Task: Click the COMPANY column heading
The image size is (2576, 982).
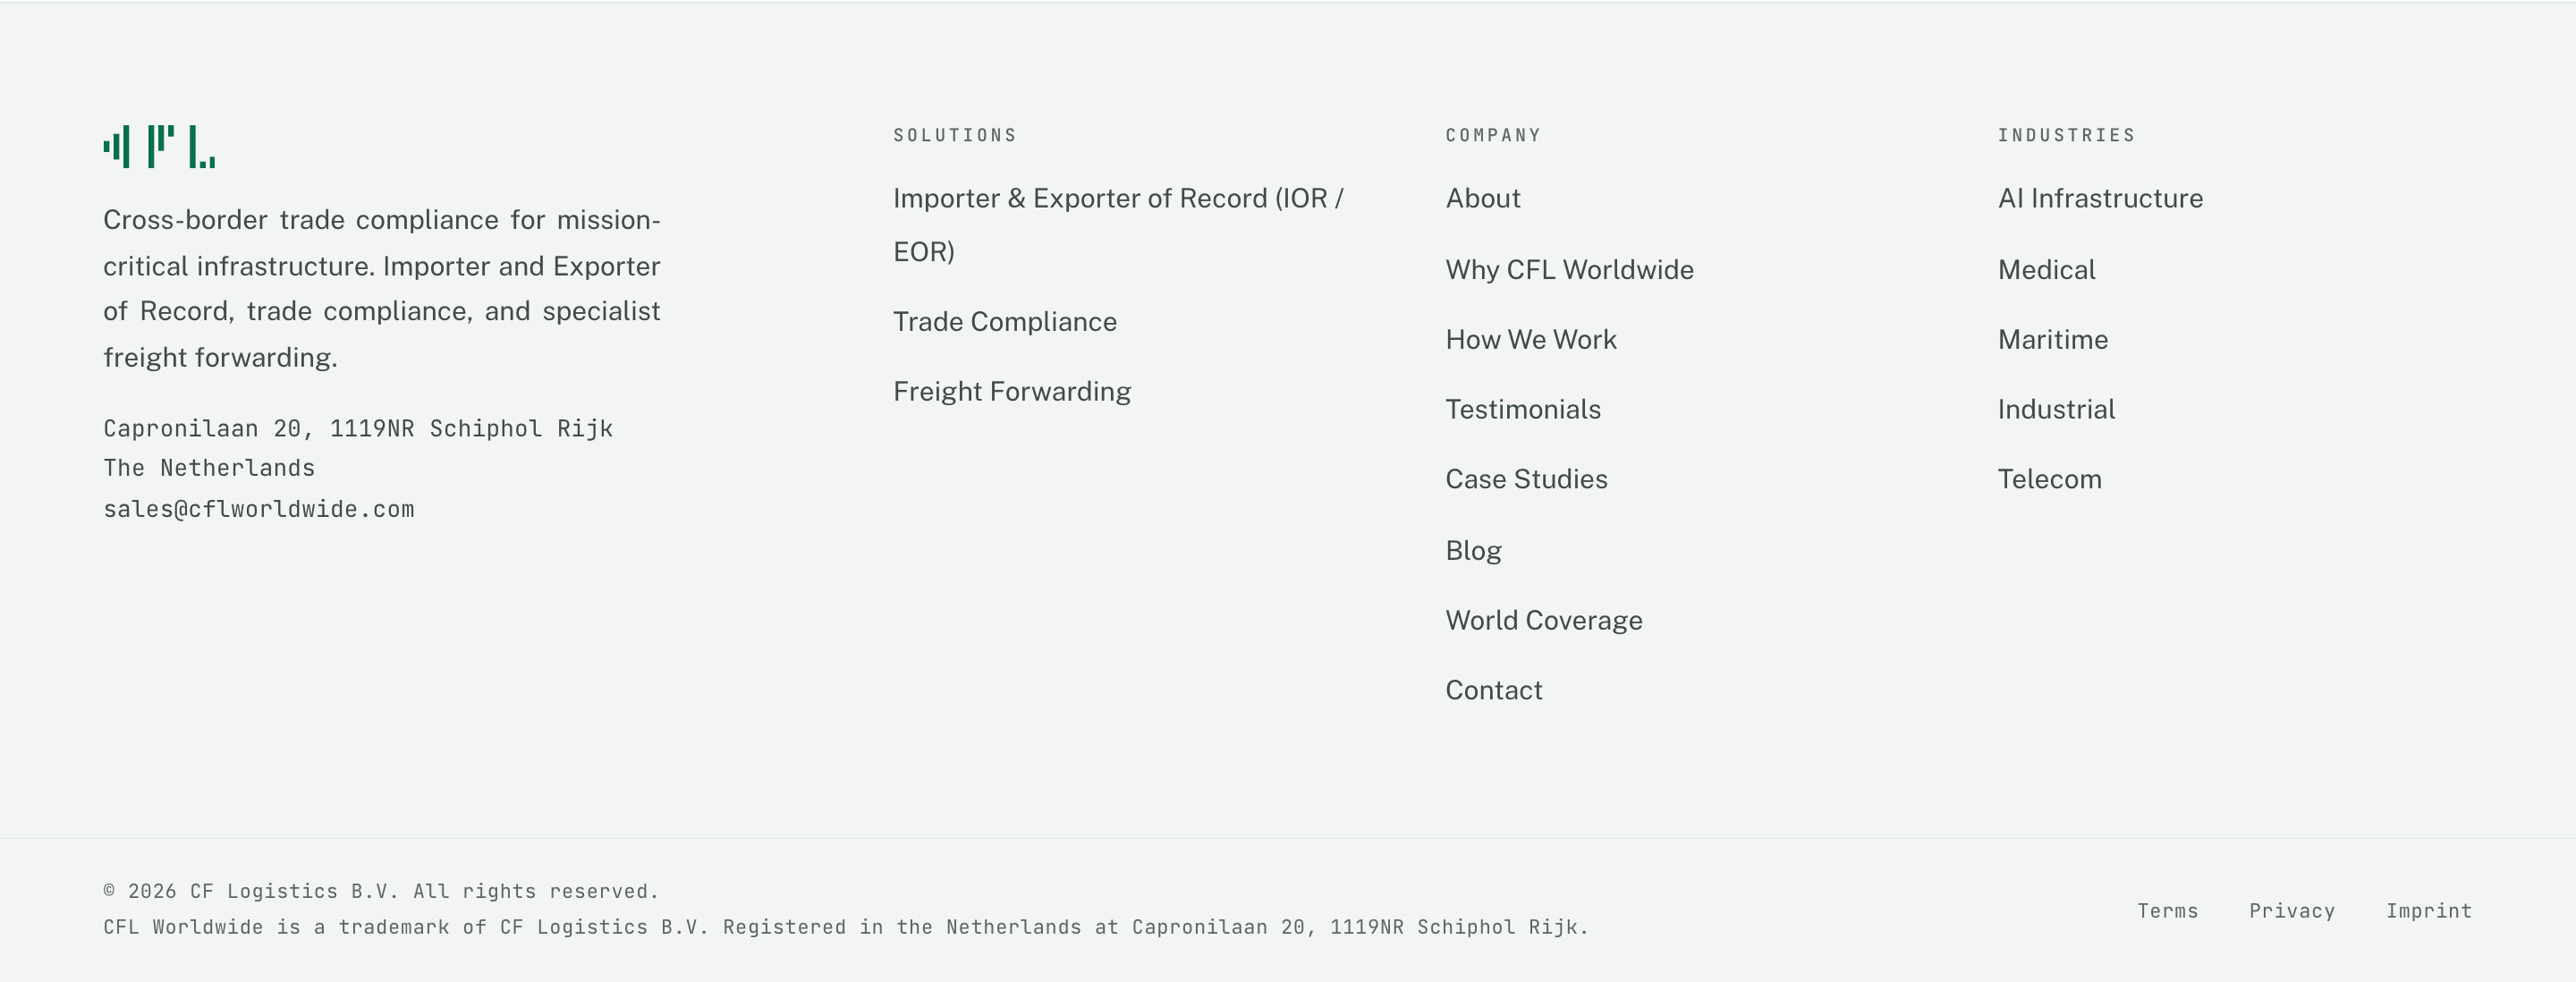Action: [x=1492, y=135]
